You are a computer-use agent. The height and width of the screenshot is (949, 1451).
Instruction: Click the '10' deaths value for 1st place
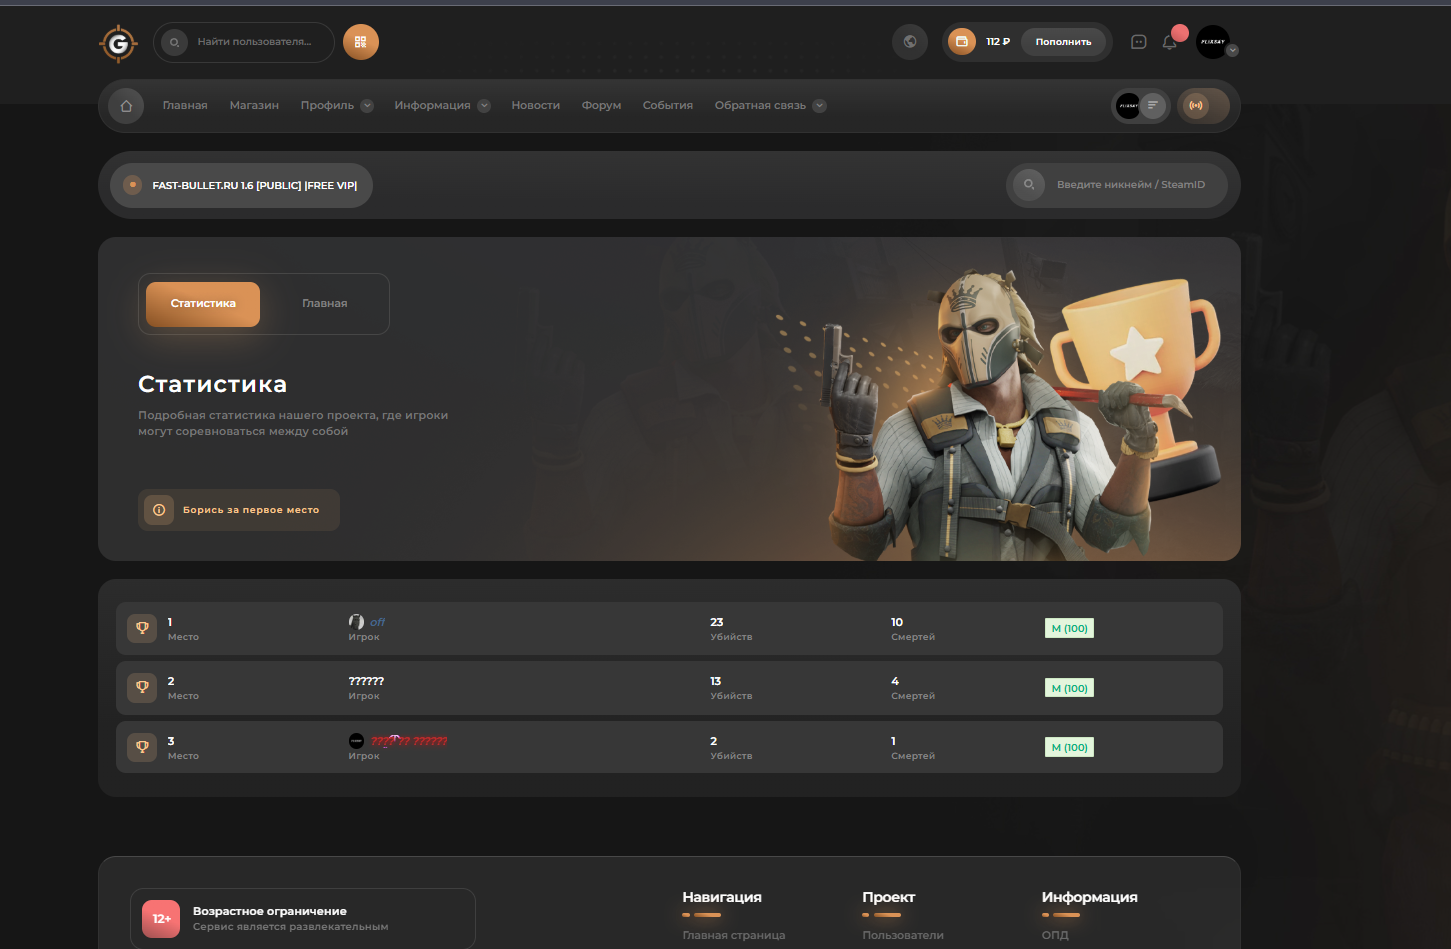(897, 622)
